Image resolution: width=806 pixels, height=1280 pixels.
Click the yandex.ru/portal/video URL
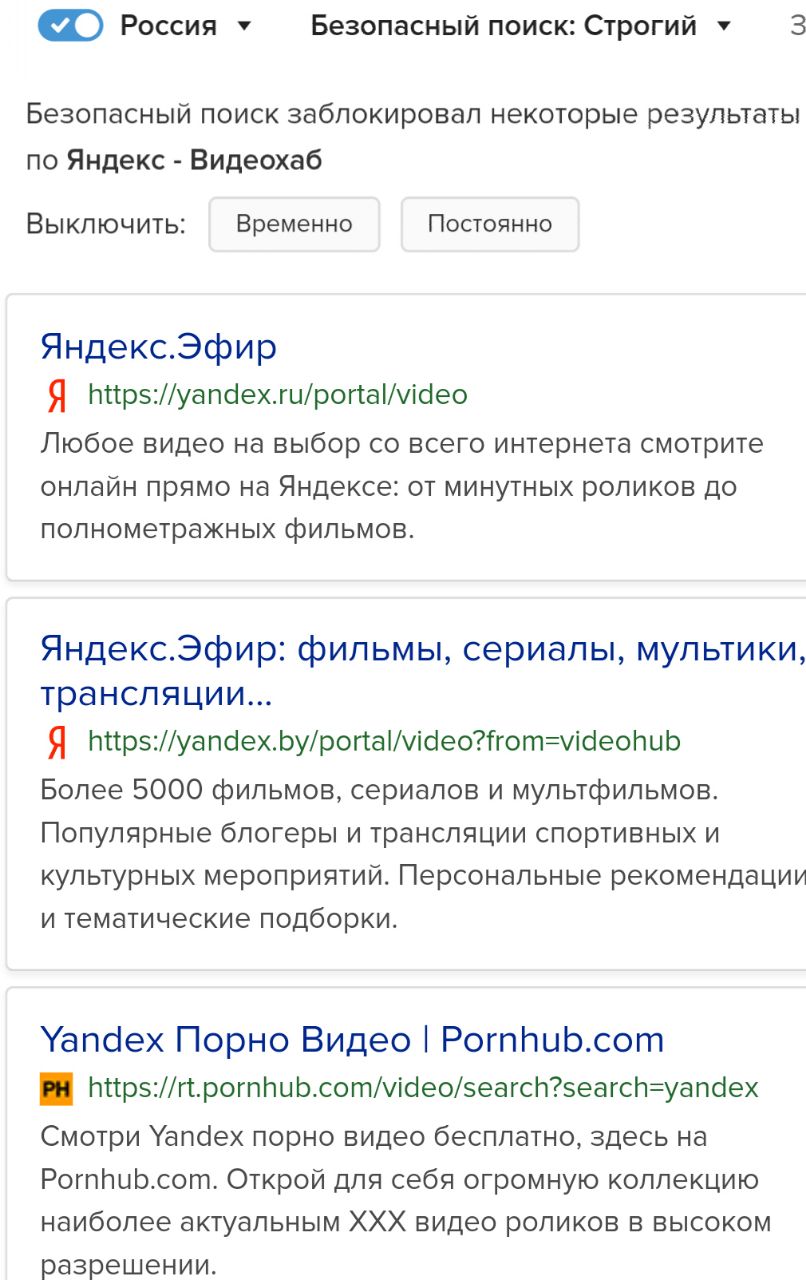coord(278,395)
